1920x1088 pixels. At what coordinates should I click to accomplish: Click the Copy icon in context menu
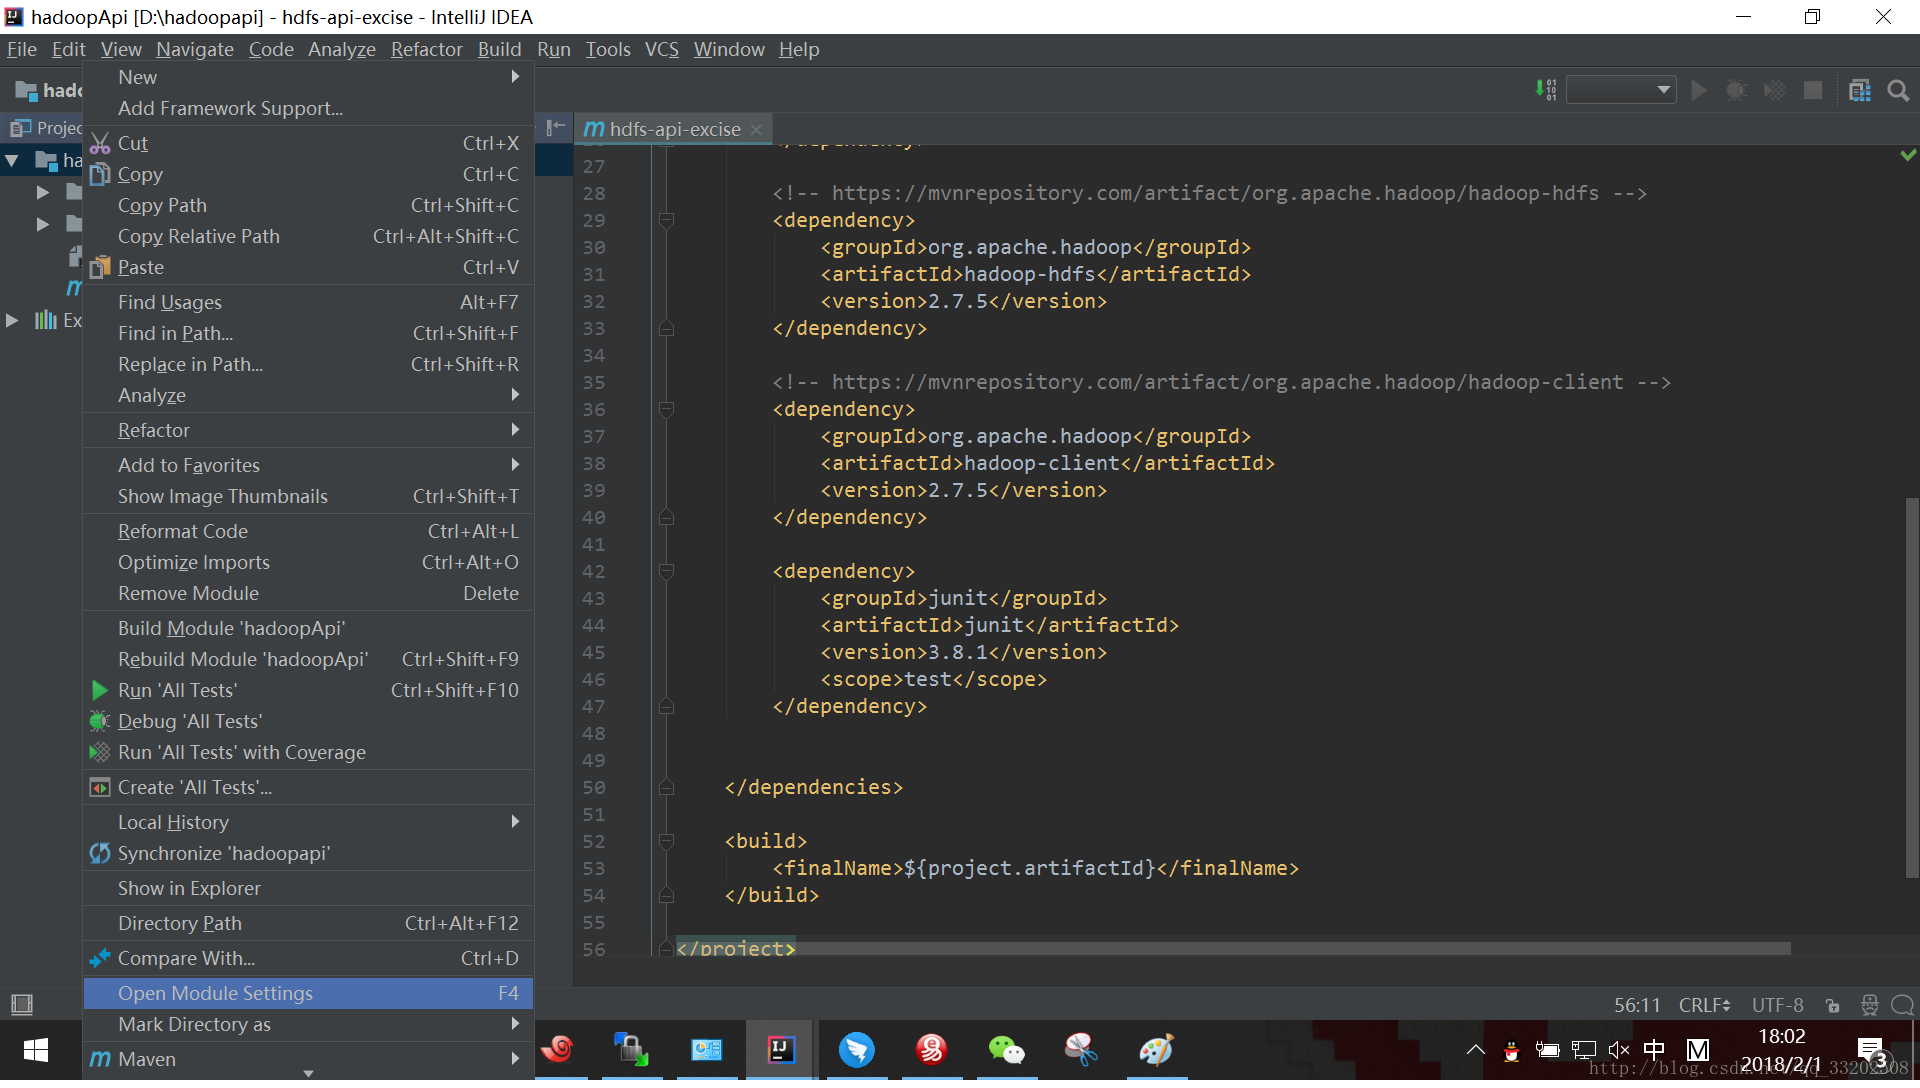tap(100, 174)
